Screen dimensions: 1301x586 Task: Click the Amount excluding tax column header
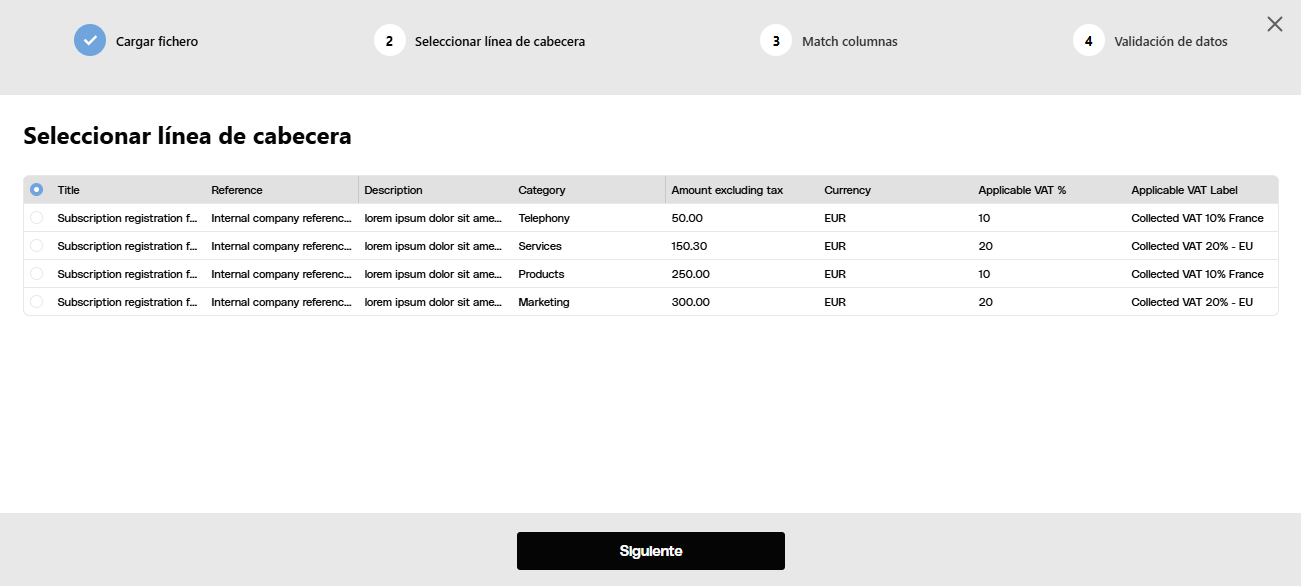(x=727, y=190)
